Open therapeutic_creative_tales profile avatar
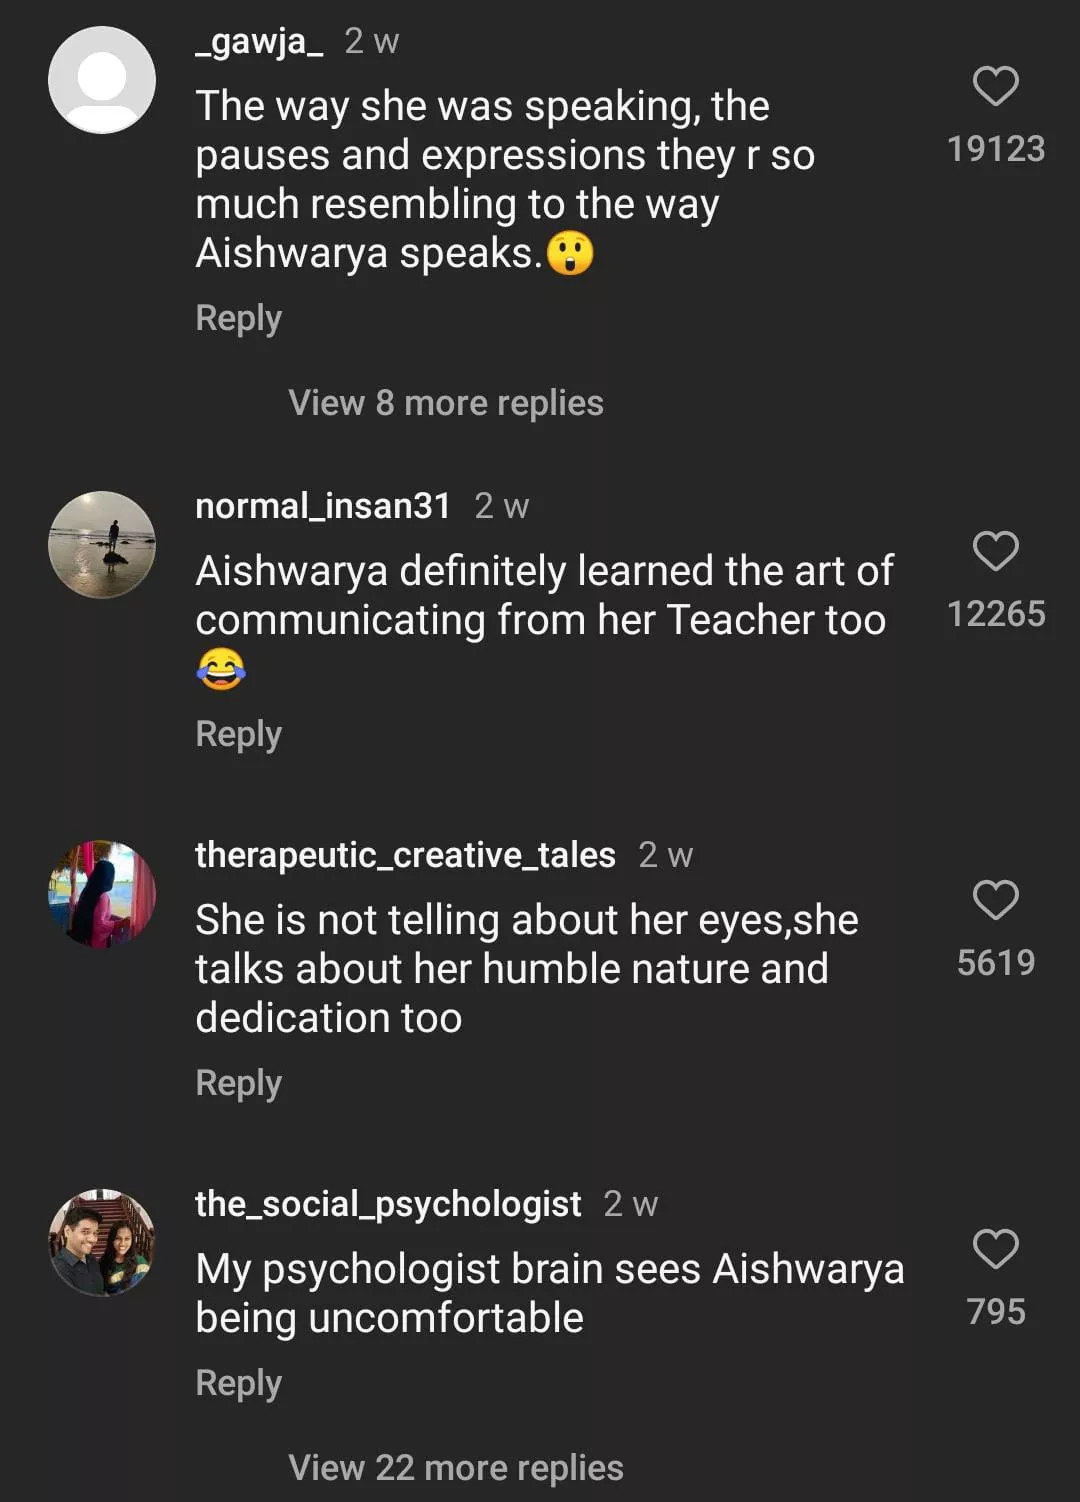This screenshot has width=1080, height=1502. 102,894
